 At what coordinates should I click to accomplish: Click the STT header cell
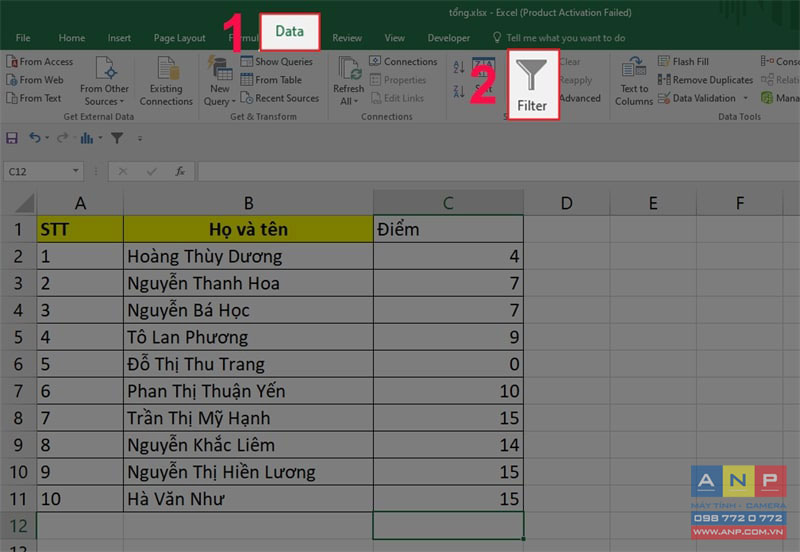(80, 229)
